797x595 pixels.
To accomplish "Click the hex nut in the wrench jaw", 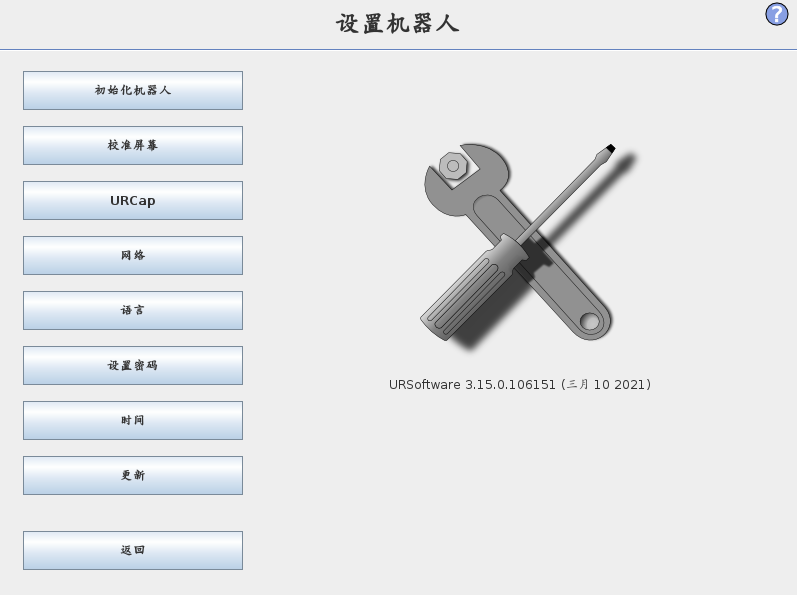I will click(453, 166).
